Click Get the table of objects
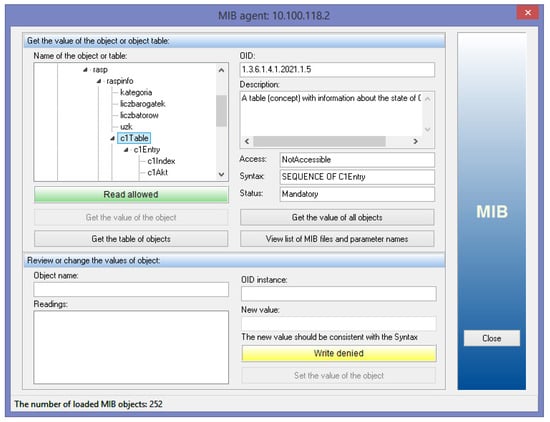 pos(131,239)
